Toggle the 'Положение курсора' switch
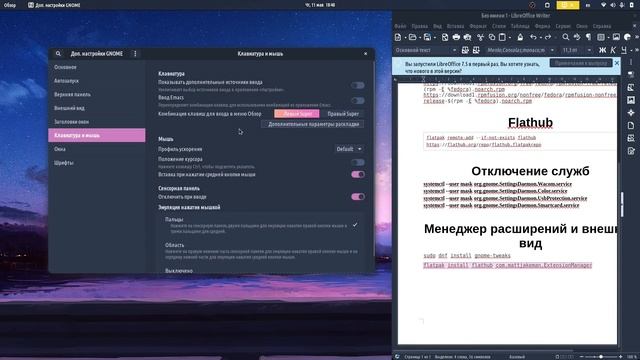 pos(358,162)
